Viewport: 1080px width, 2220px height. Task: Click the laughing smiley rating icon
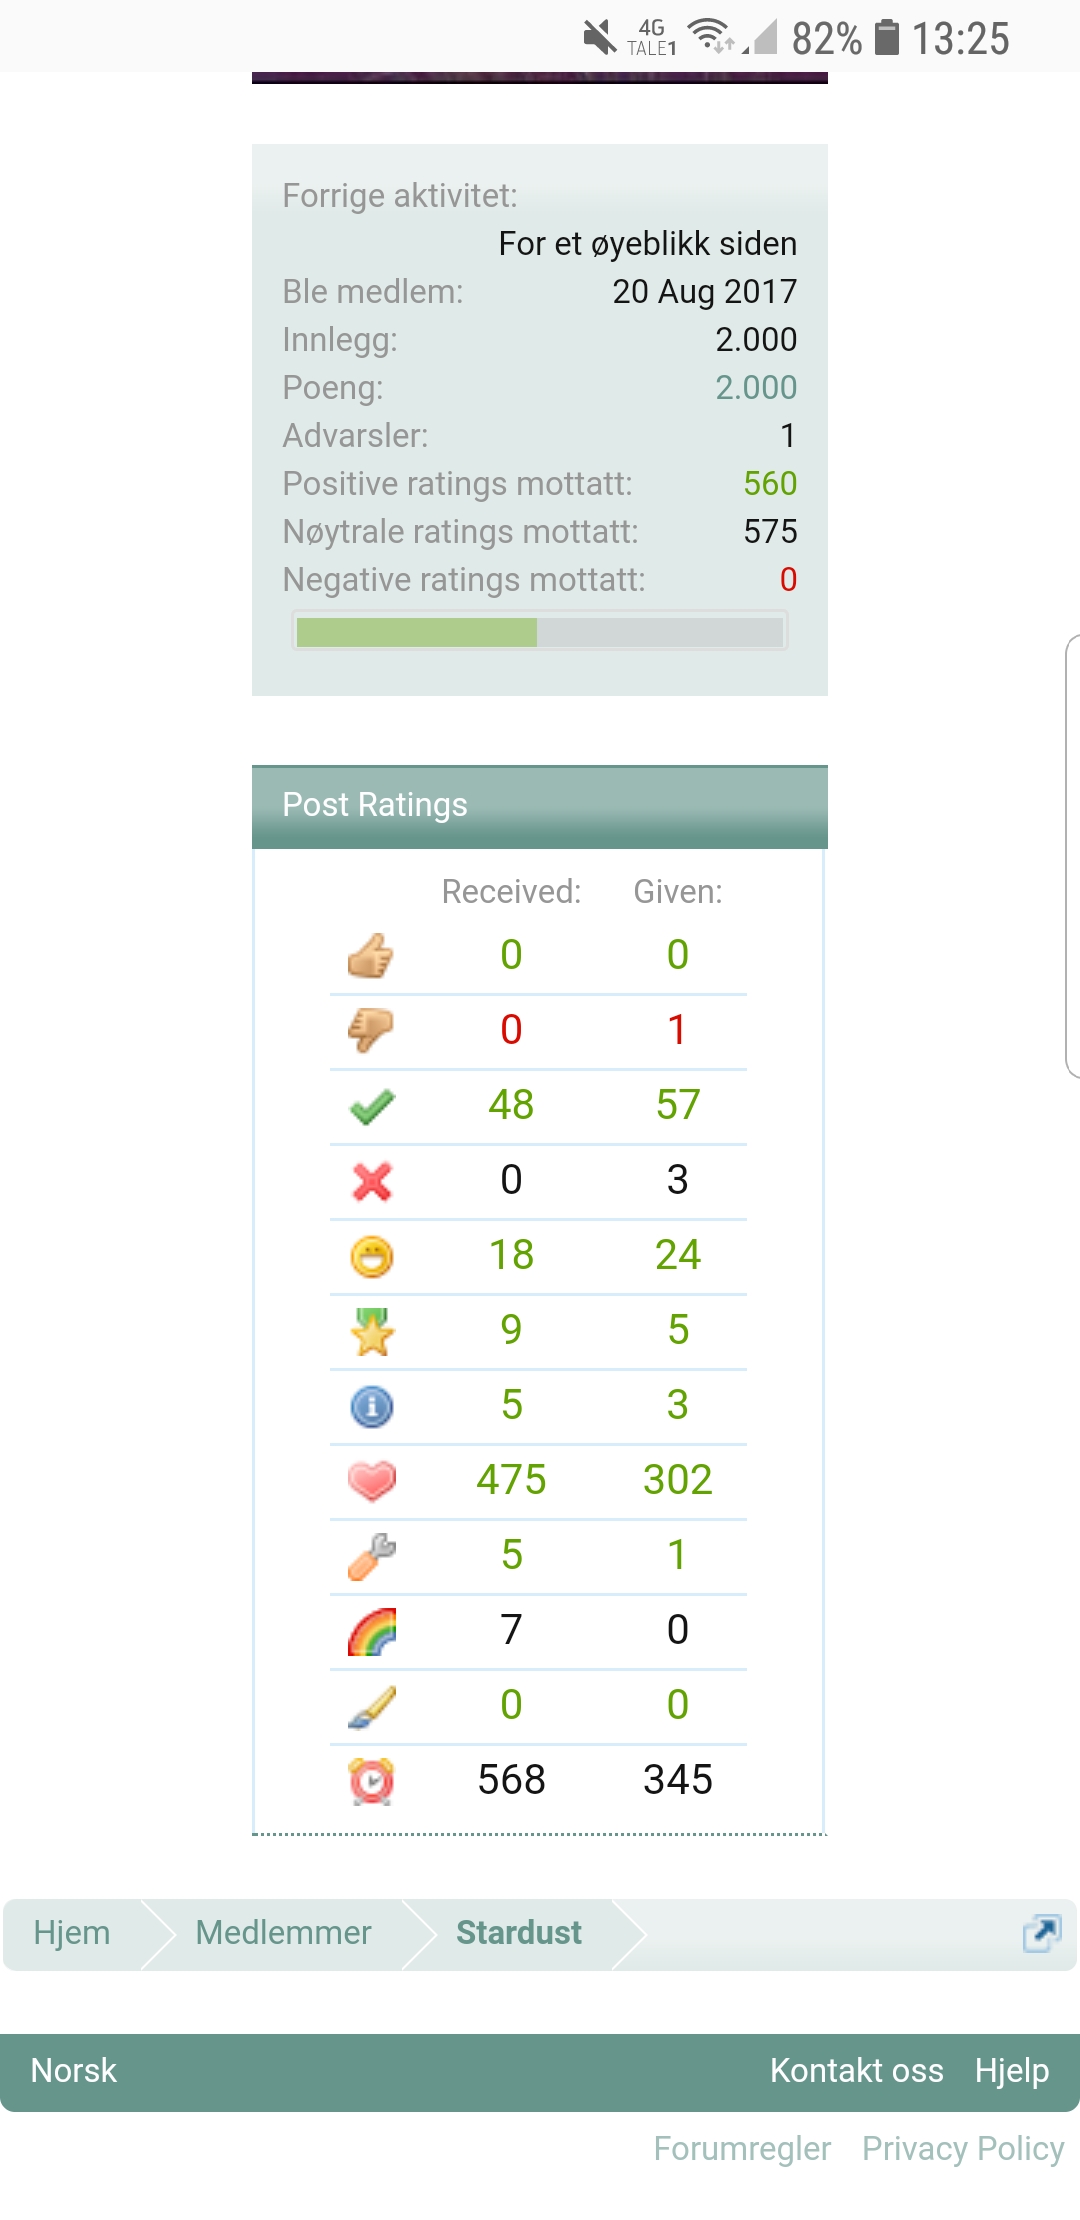point(372,1256)
